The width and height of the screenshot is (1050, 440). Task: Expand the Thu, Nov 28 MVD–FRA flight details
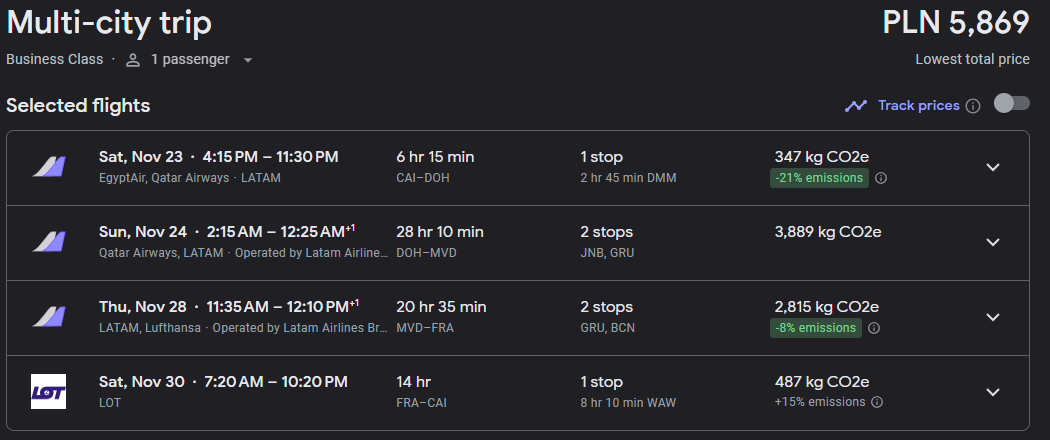993,317
